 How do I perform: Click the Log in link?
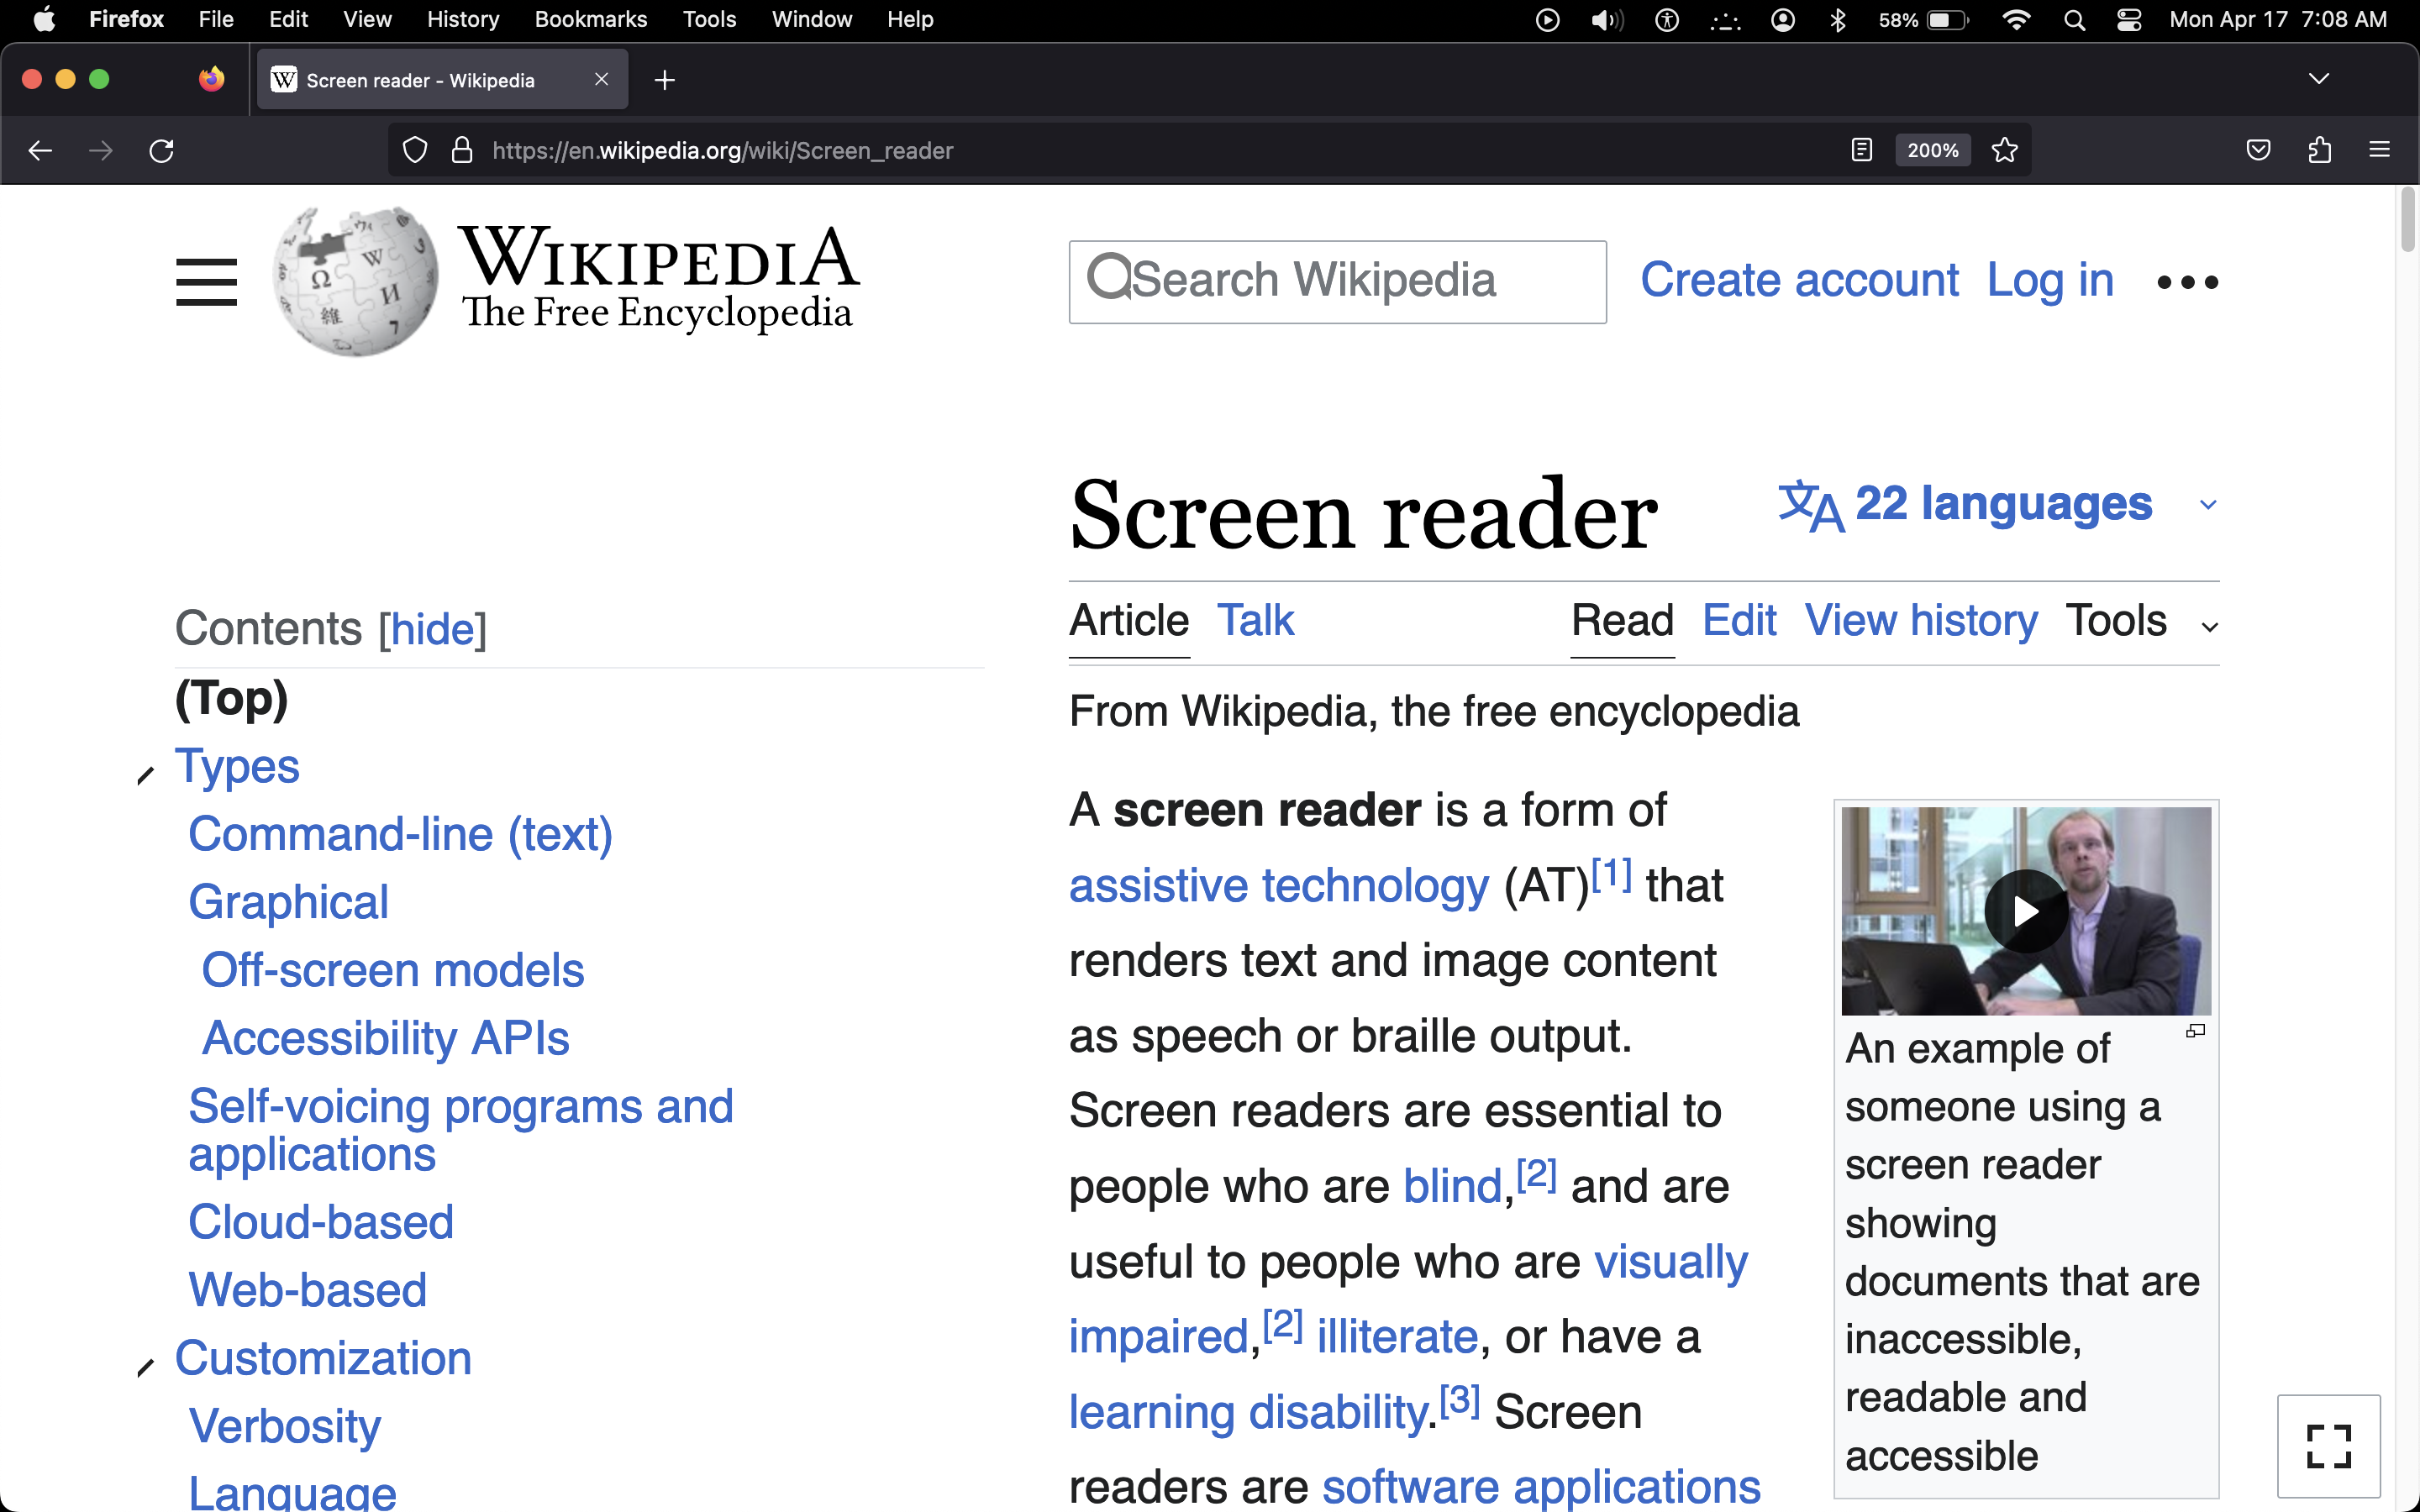[x=2050, y=280]
